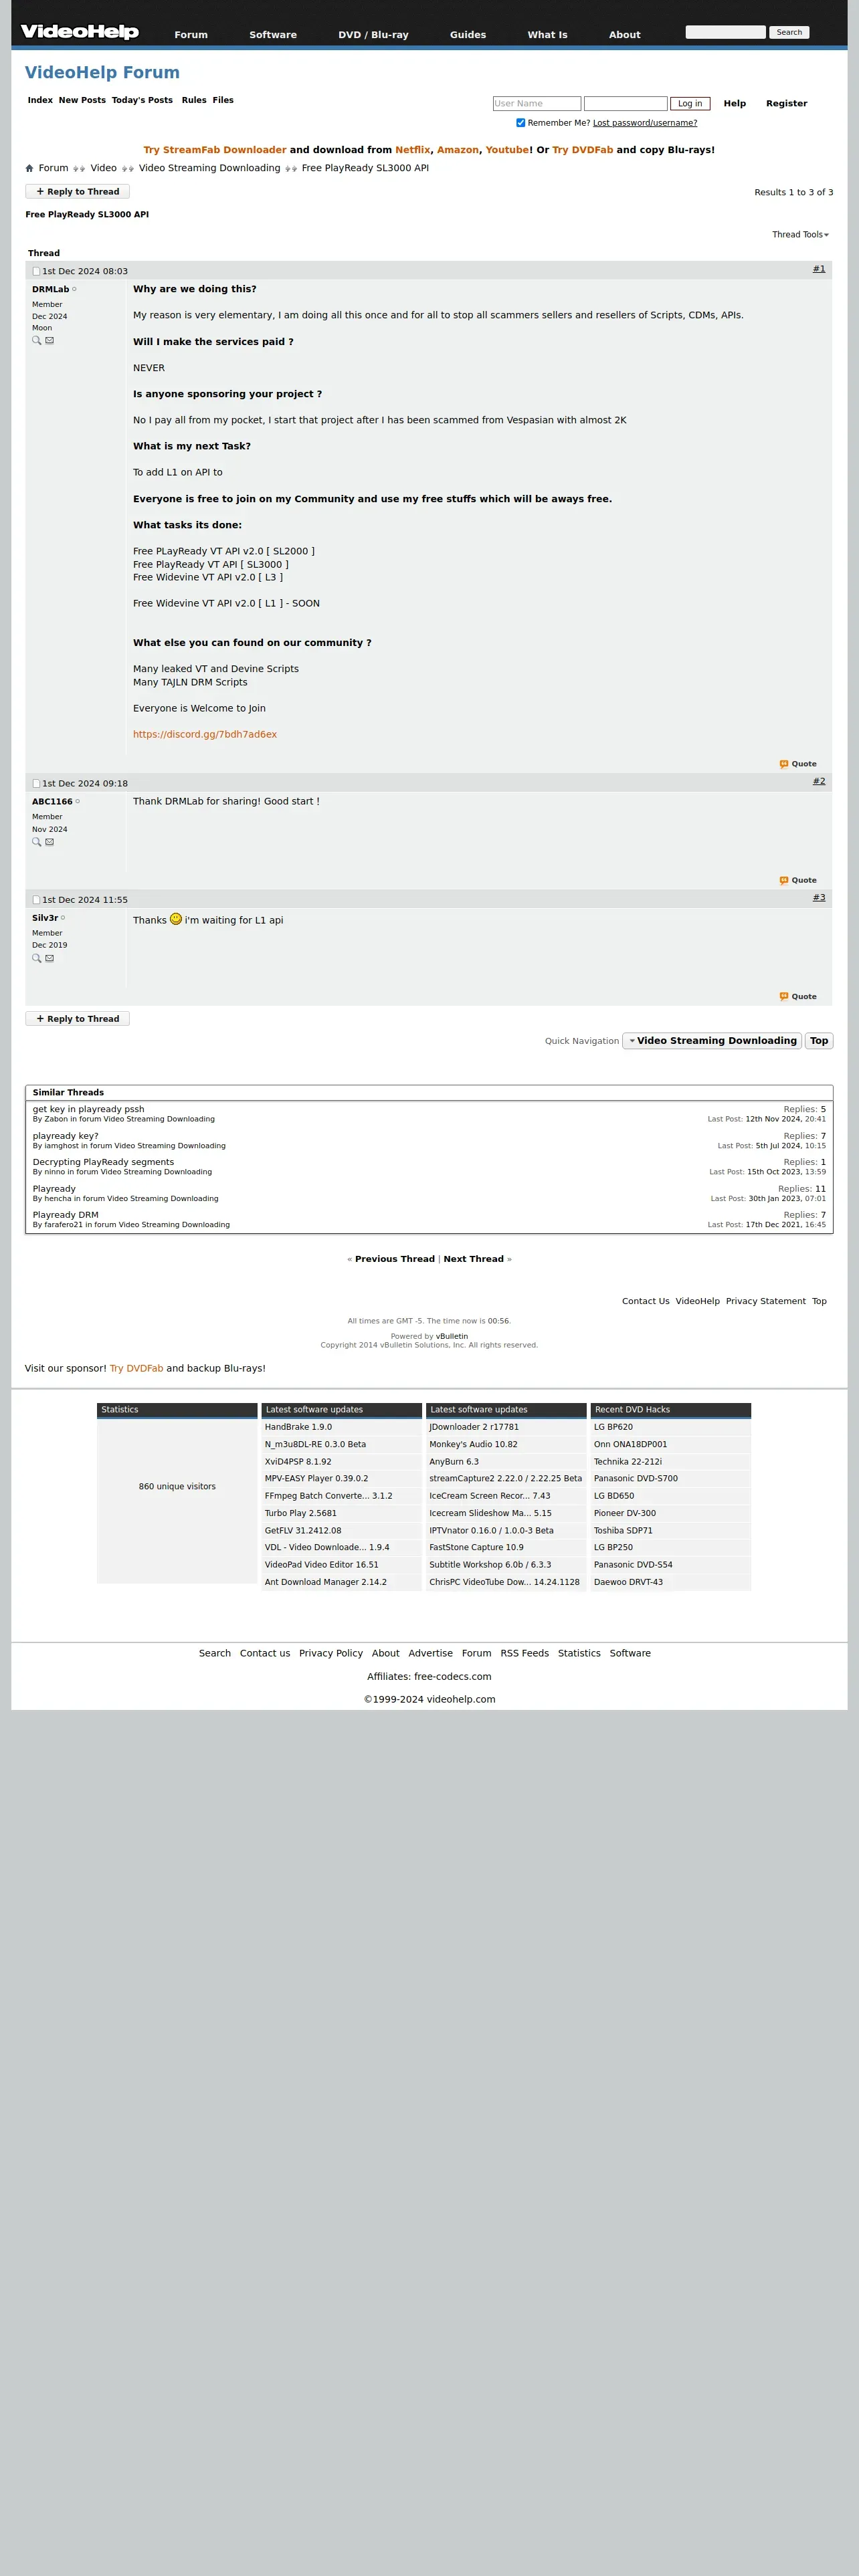859x2576 pixels.
Task: Click the home icon in breadcrumb
Action: coord(29,168)
